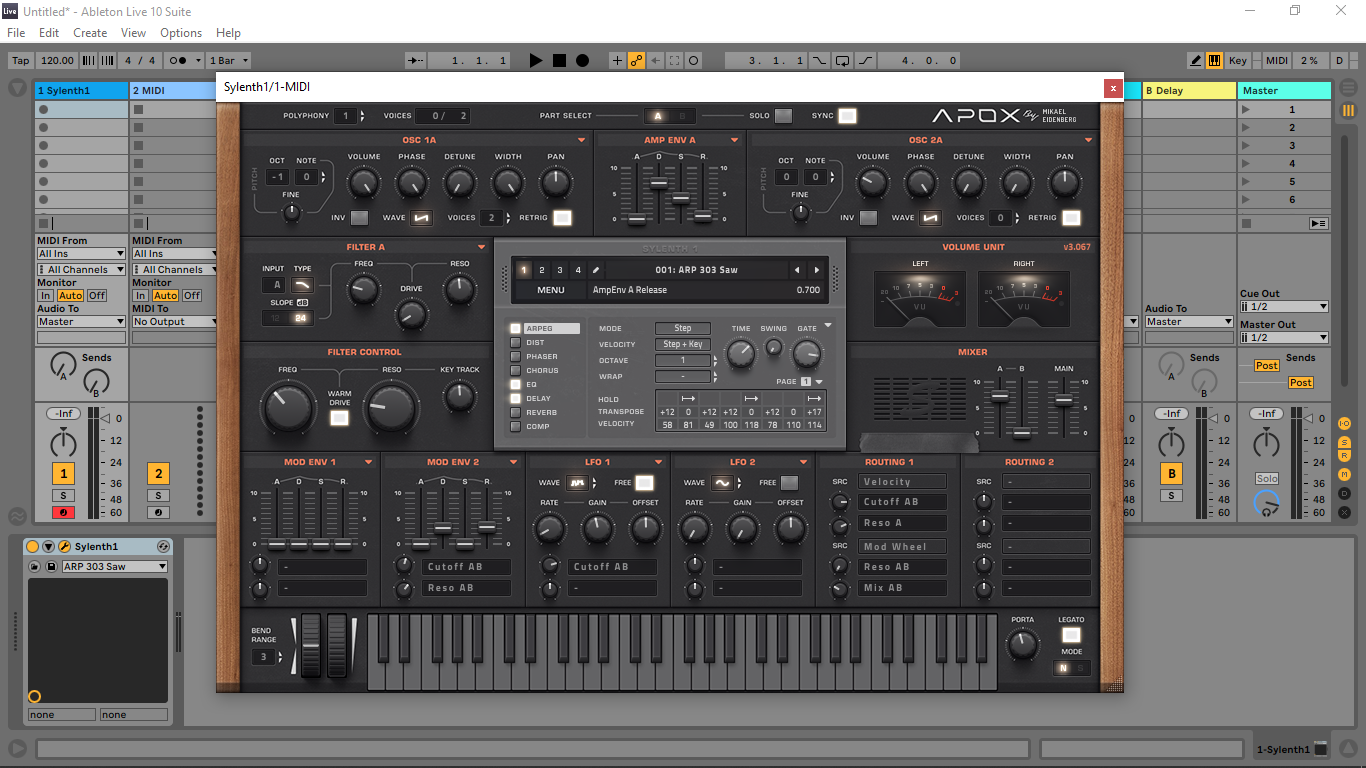
Task: Toggle Automation Arm in transport bar
Action: [636, 61]
